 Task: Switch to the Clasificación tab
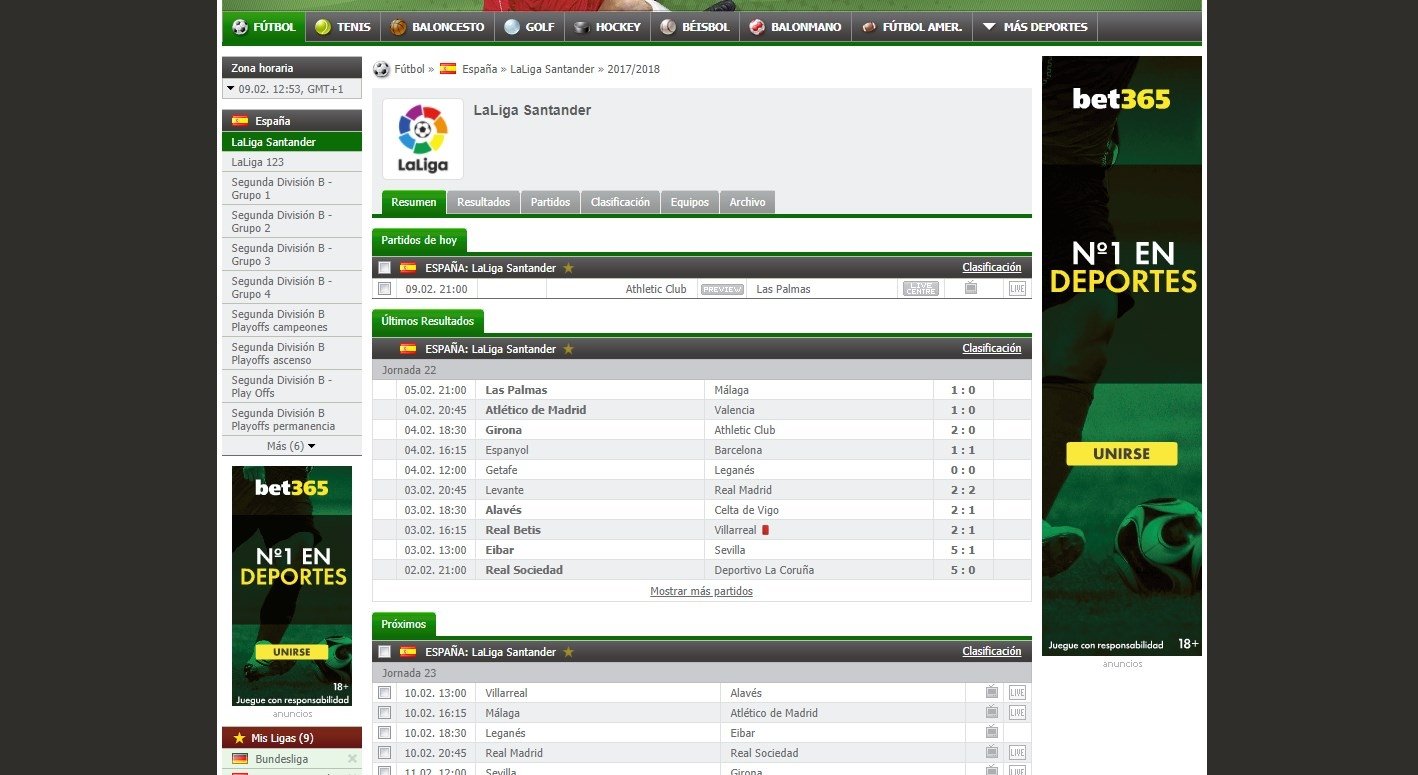point(620,202)
